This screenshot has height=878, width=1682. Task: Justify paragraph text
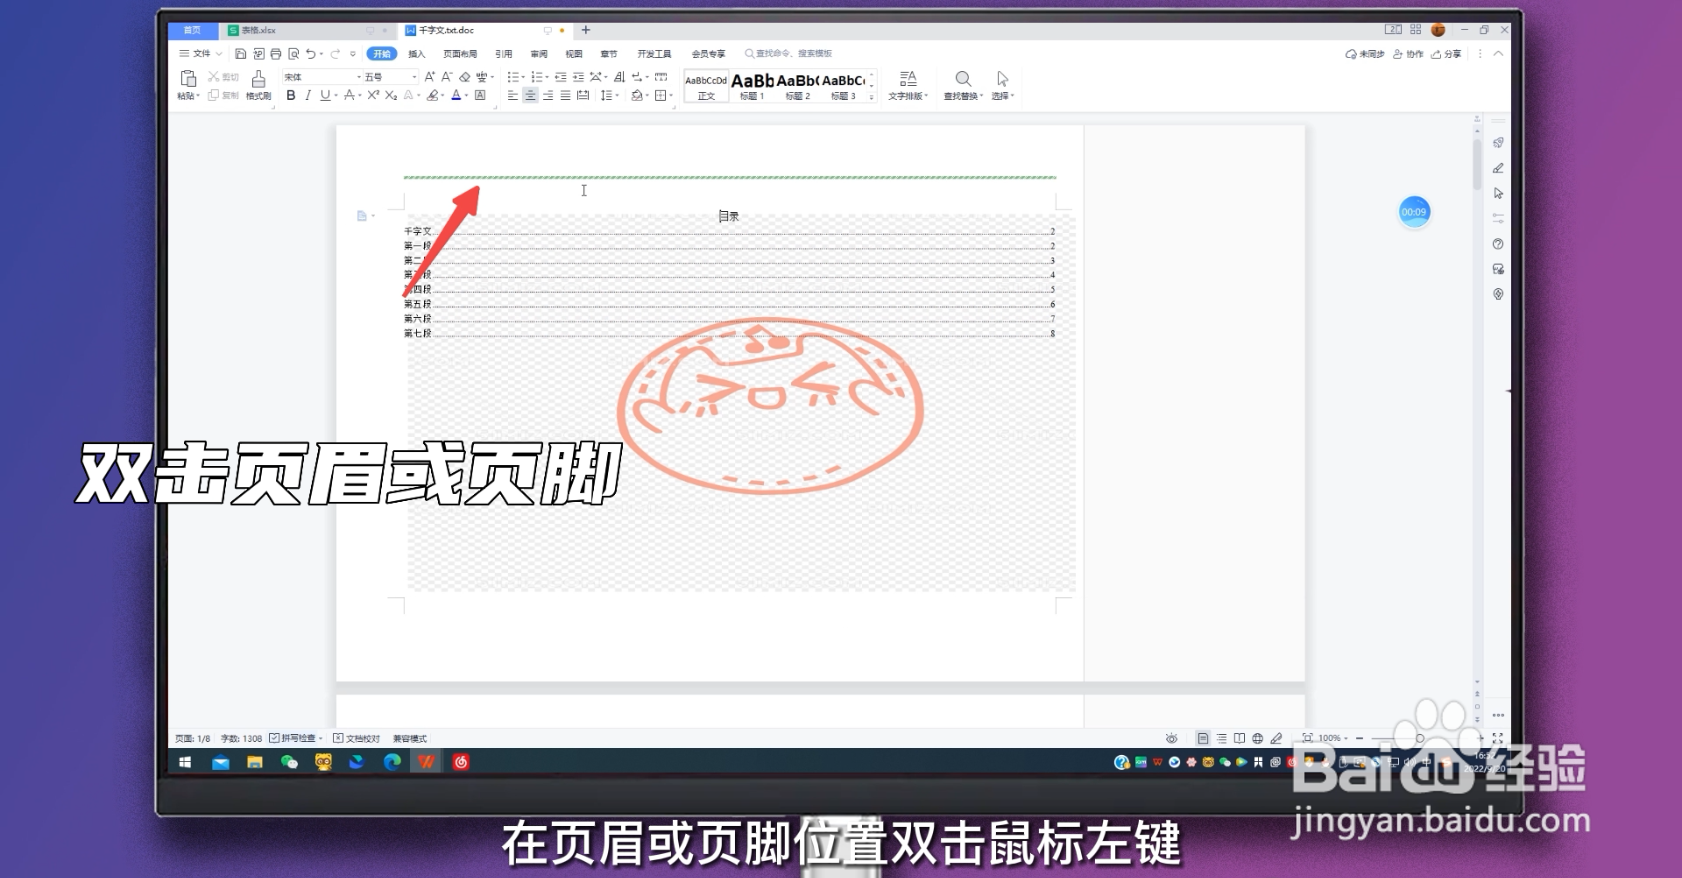click(x=566, y=96)
